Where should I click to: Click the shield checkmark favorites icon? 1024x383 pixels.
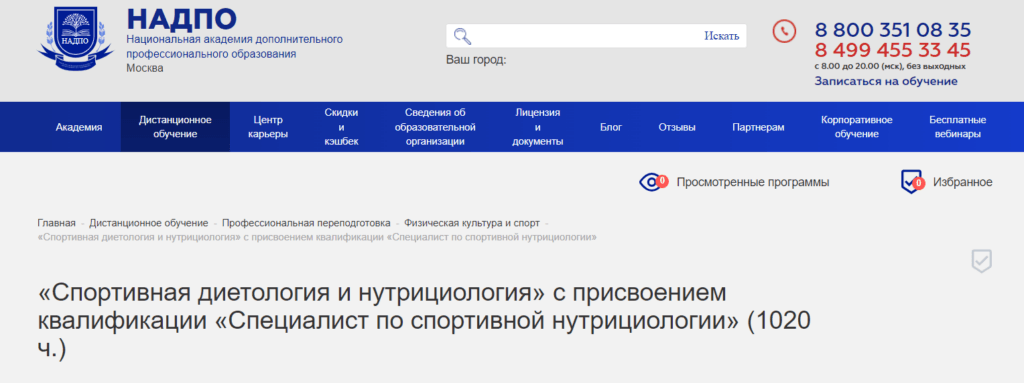(912, 182)
